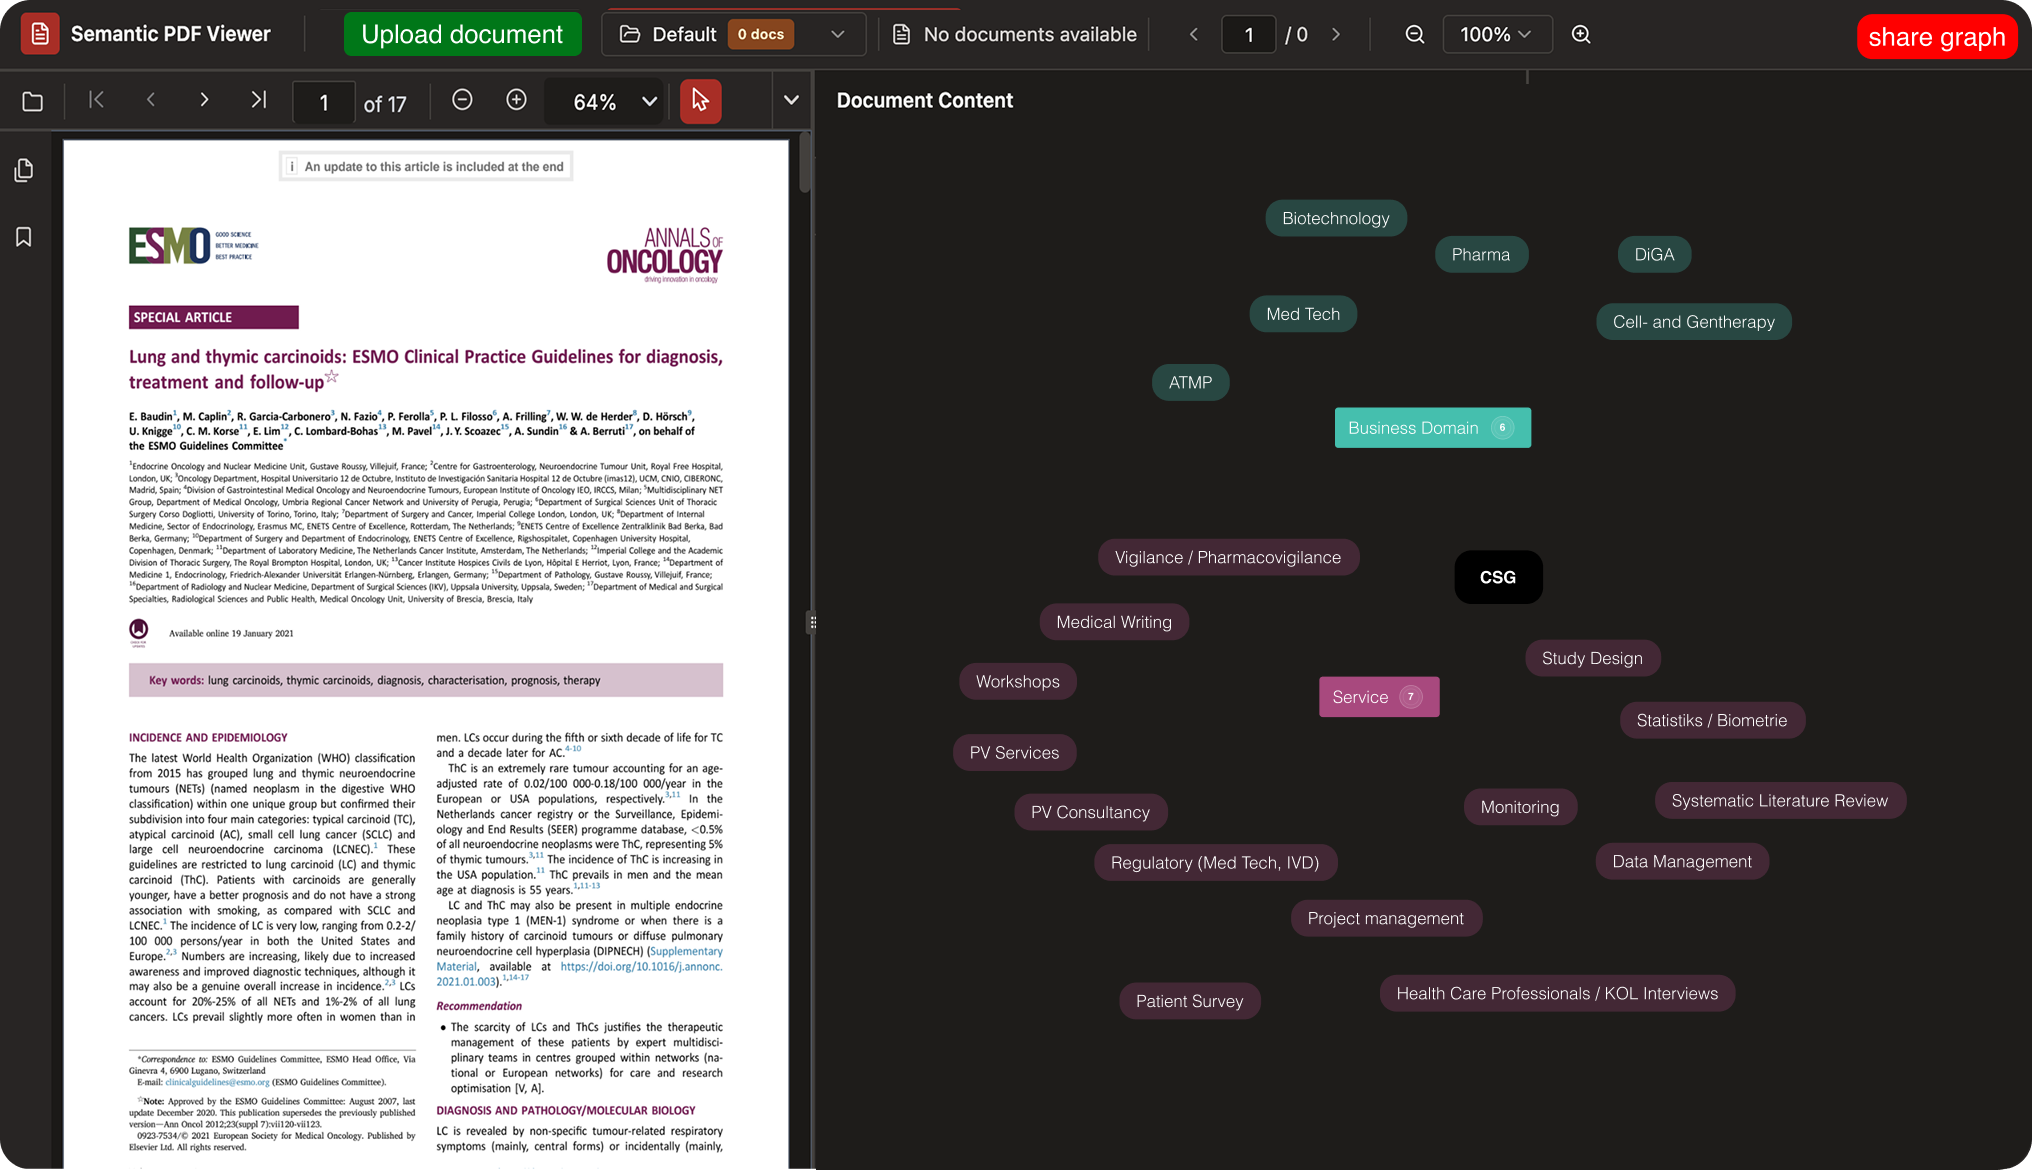Zoom out the graph with top magnifier minus
The image size is (2032, 1170).
[1414, 34]
